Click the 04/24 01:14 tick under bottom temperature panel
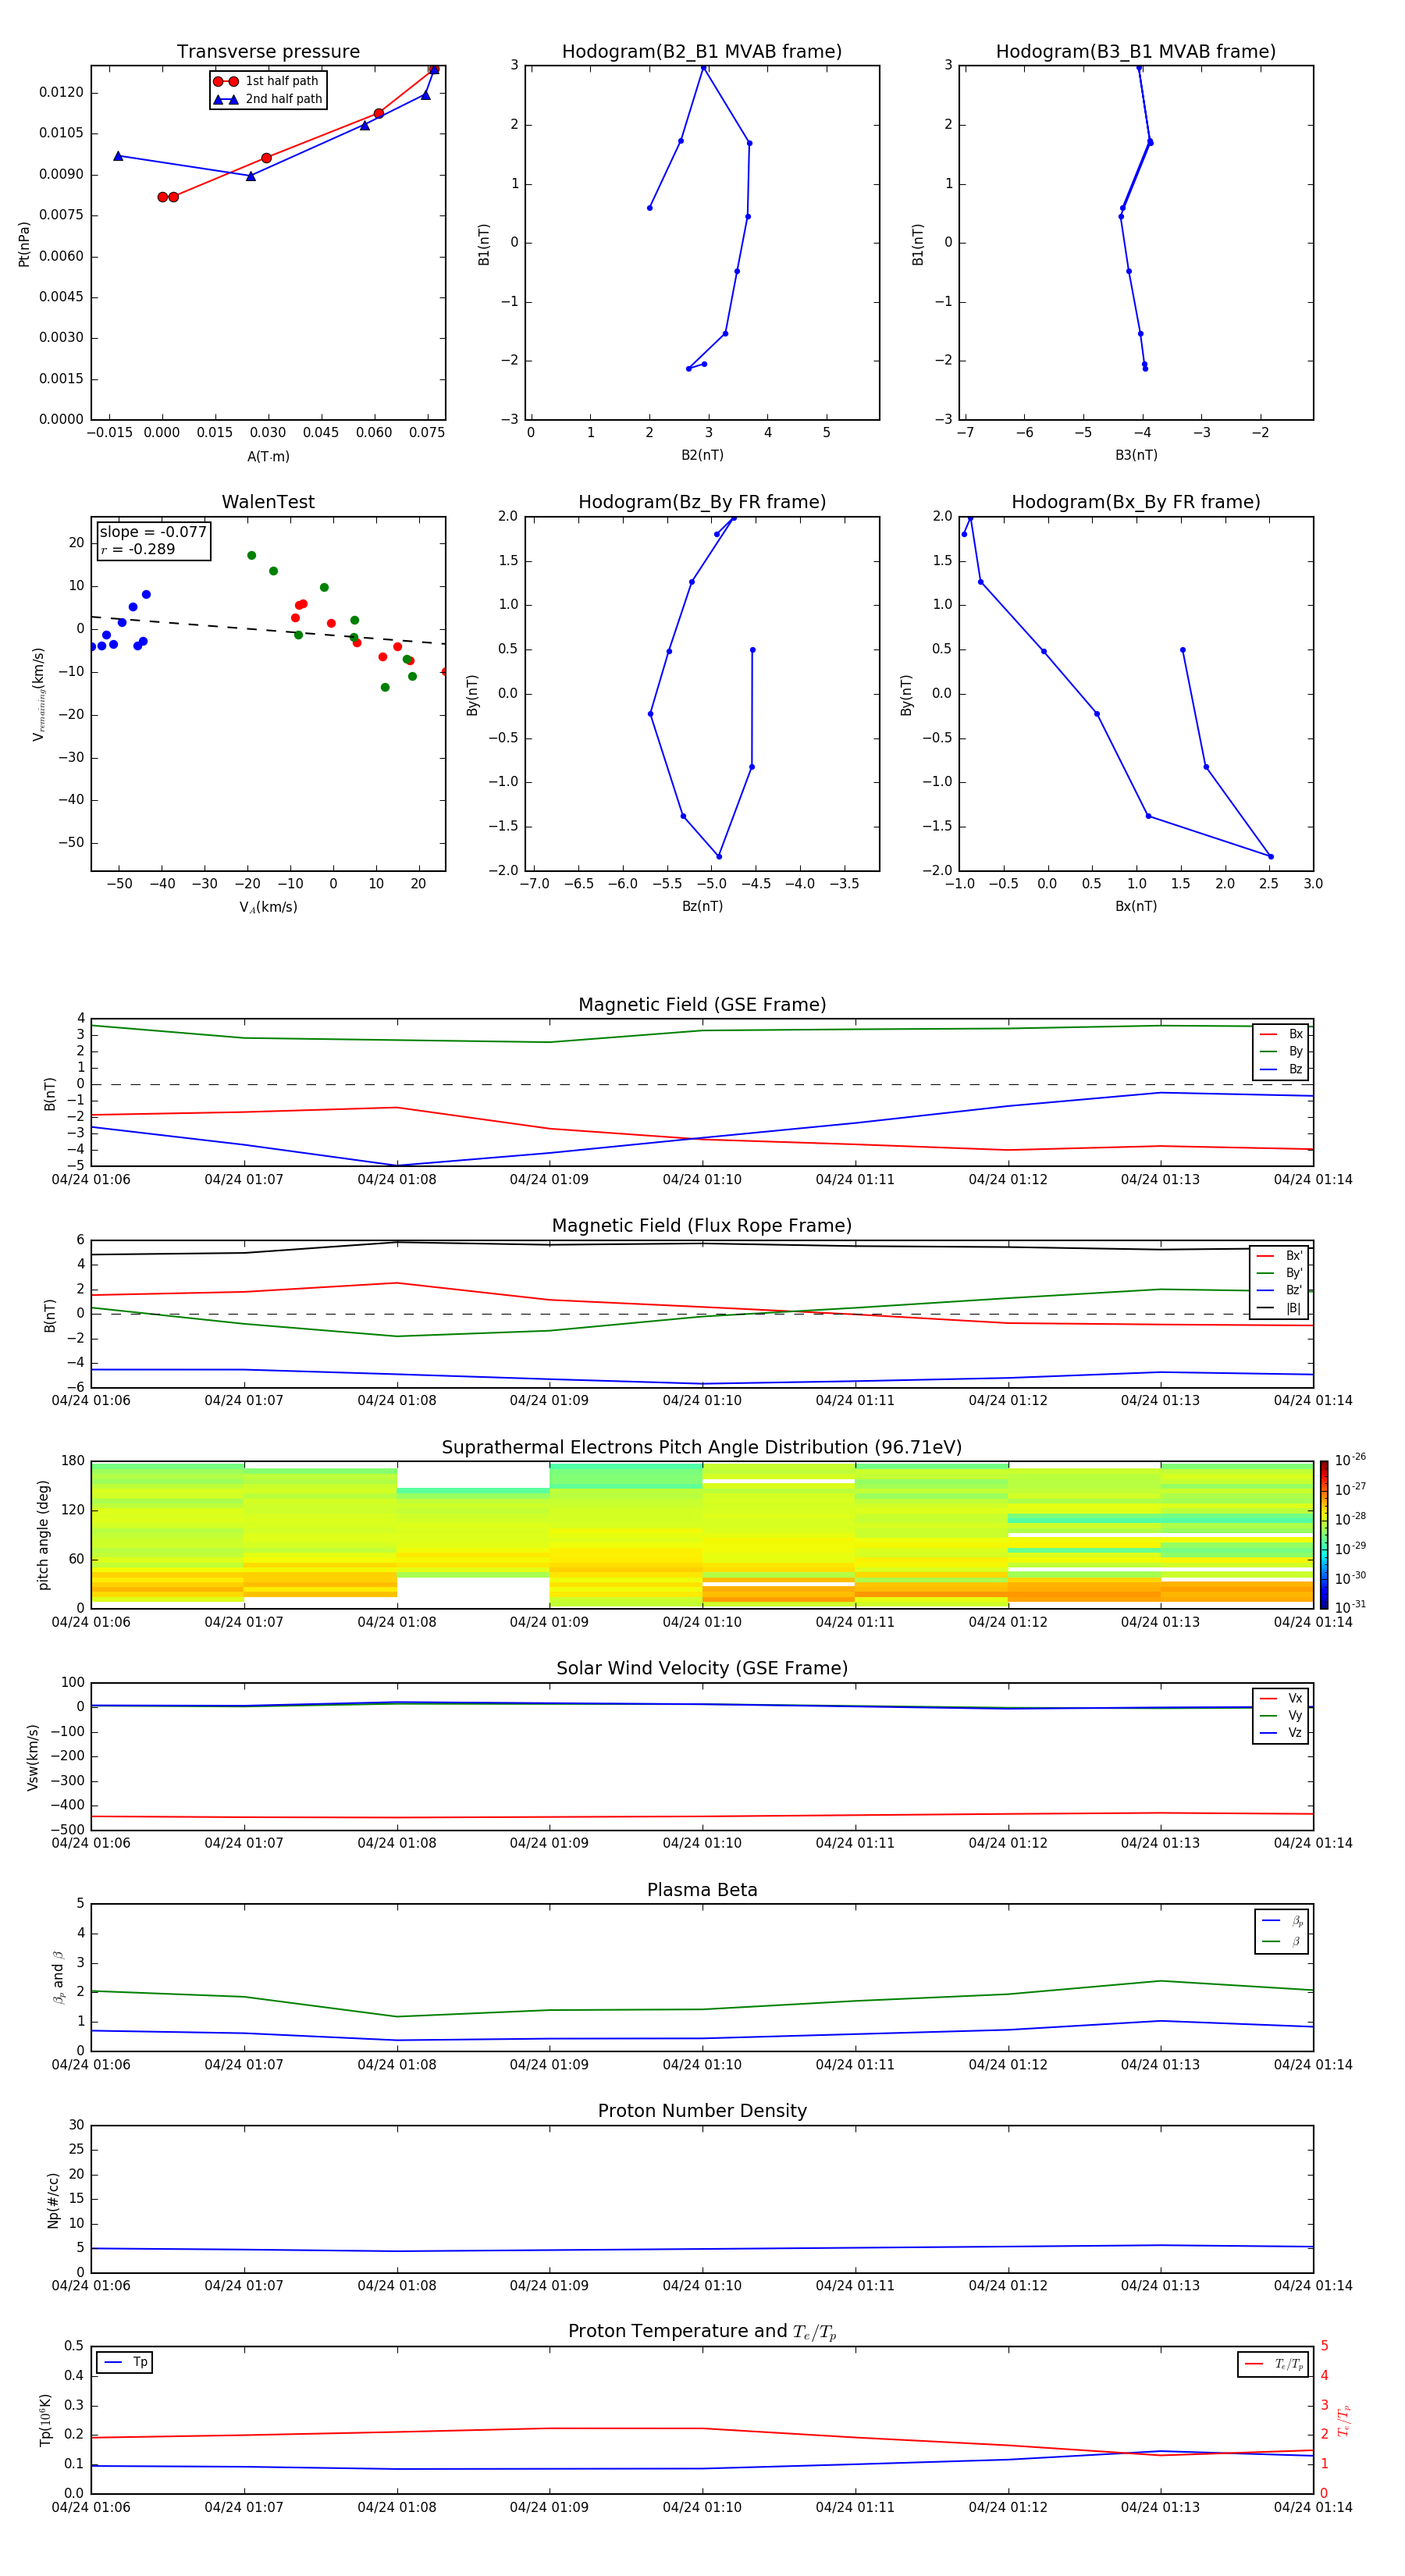Screen dimensions: 1405x2576 pyautogui.click(x=1312, y=2507)
